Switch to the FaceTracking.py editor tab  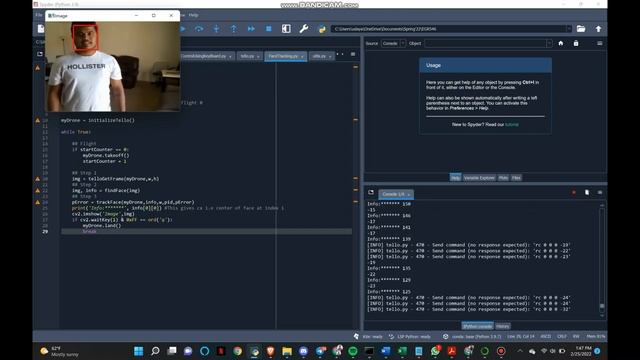285,56
